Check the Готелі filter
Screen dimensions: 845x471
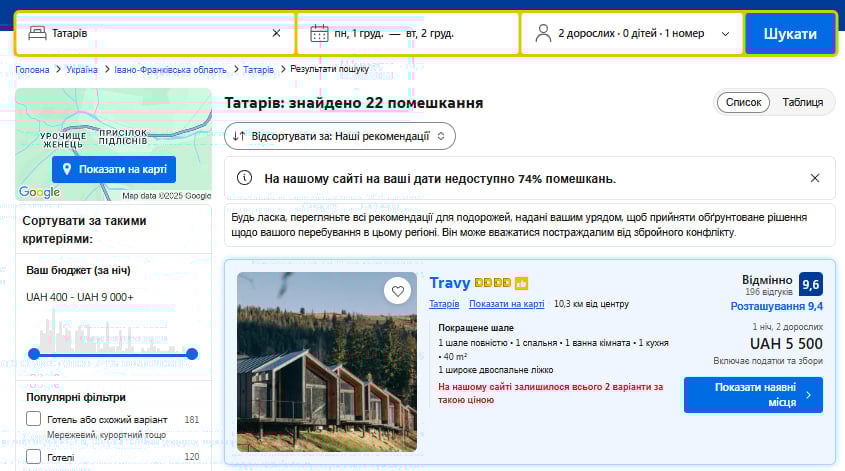33,456
